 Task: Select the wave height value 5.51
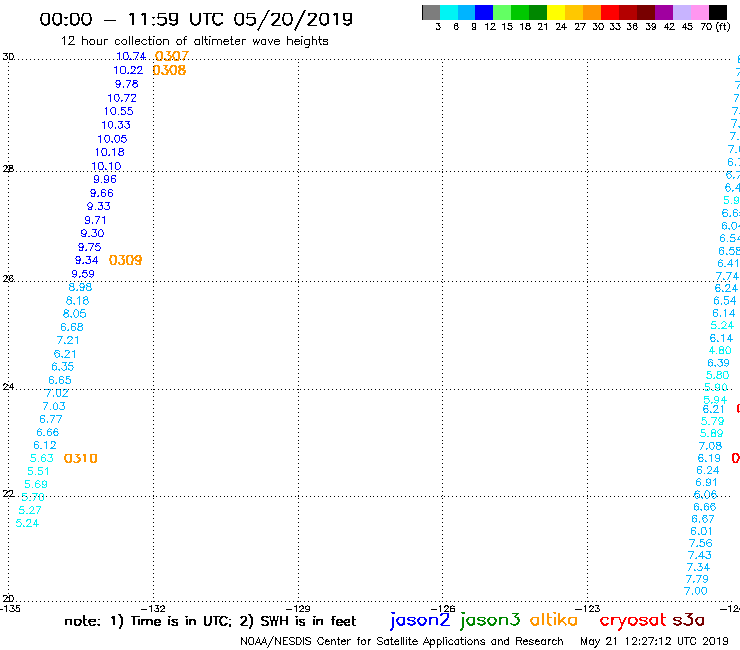(38, 472)
